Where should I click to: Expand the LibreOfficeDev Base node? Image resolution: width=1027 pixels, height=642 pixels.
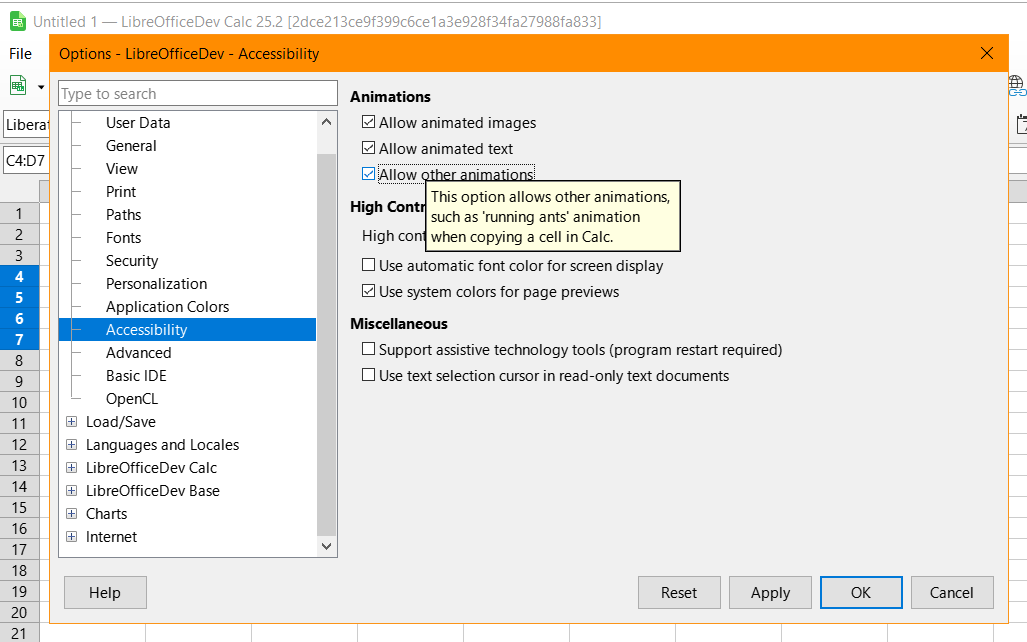(72, 490)
